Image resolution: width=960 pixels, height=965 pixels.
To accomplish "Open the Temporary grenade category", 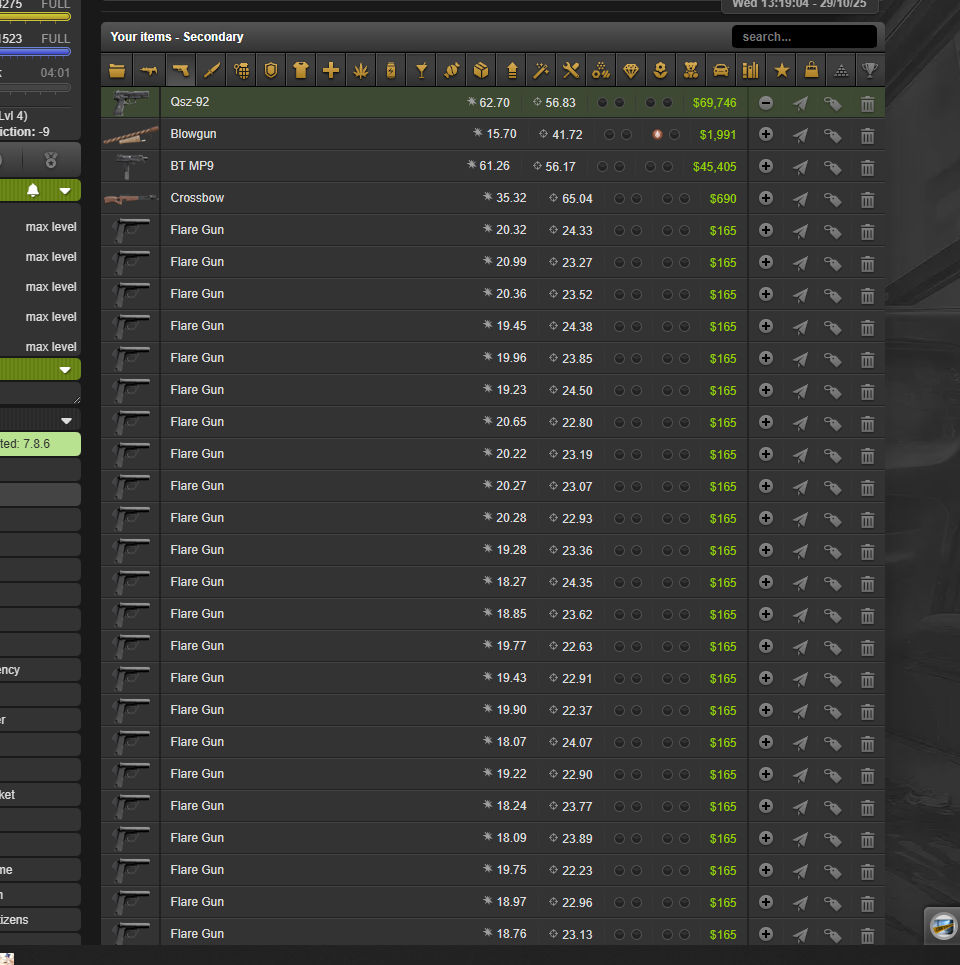I will [241, 71].
